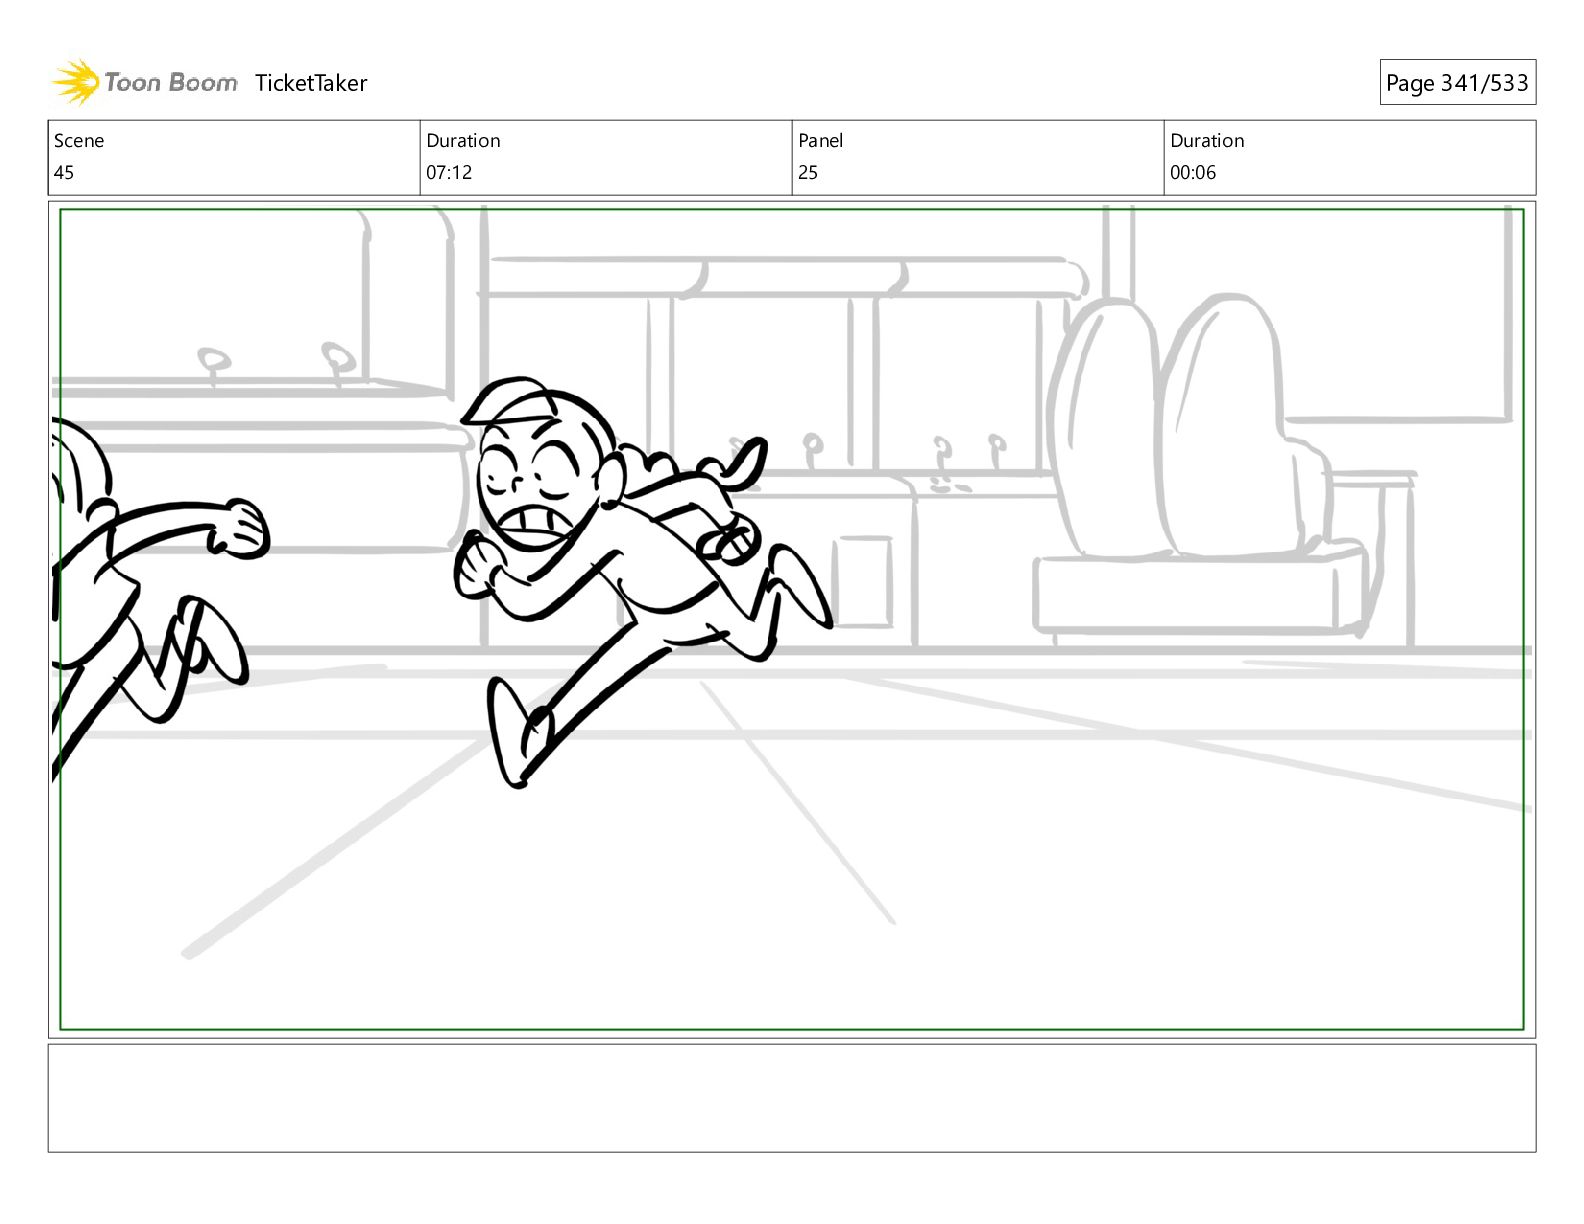
Task: Select the TicketTaker project title
Action: click(x=311, y=83)
